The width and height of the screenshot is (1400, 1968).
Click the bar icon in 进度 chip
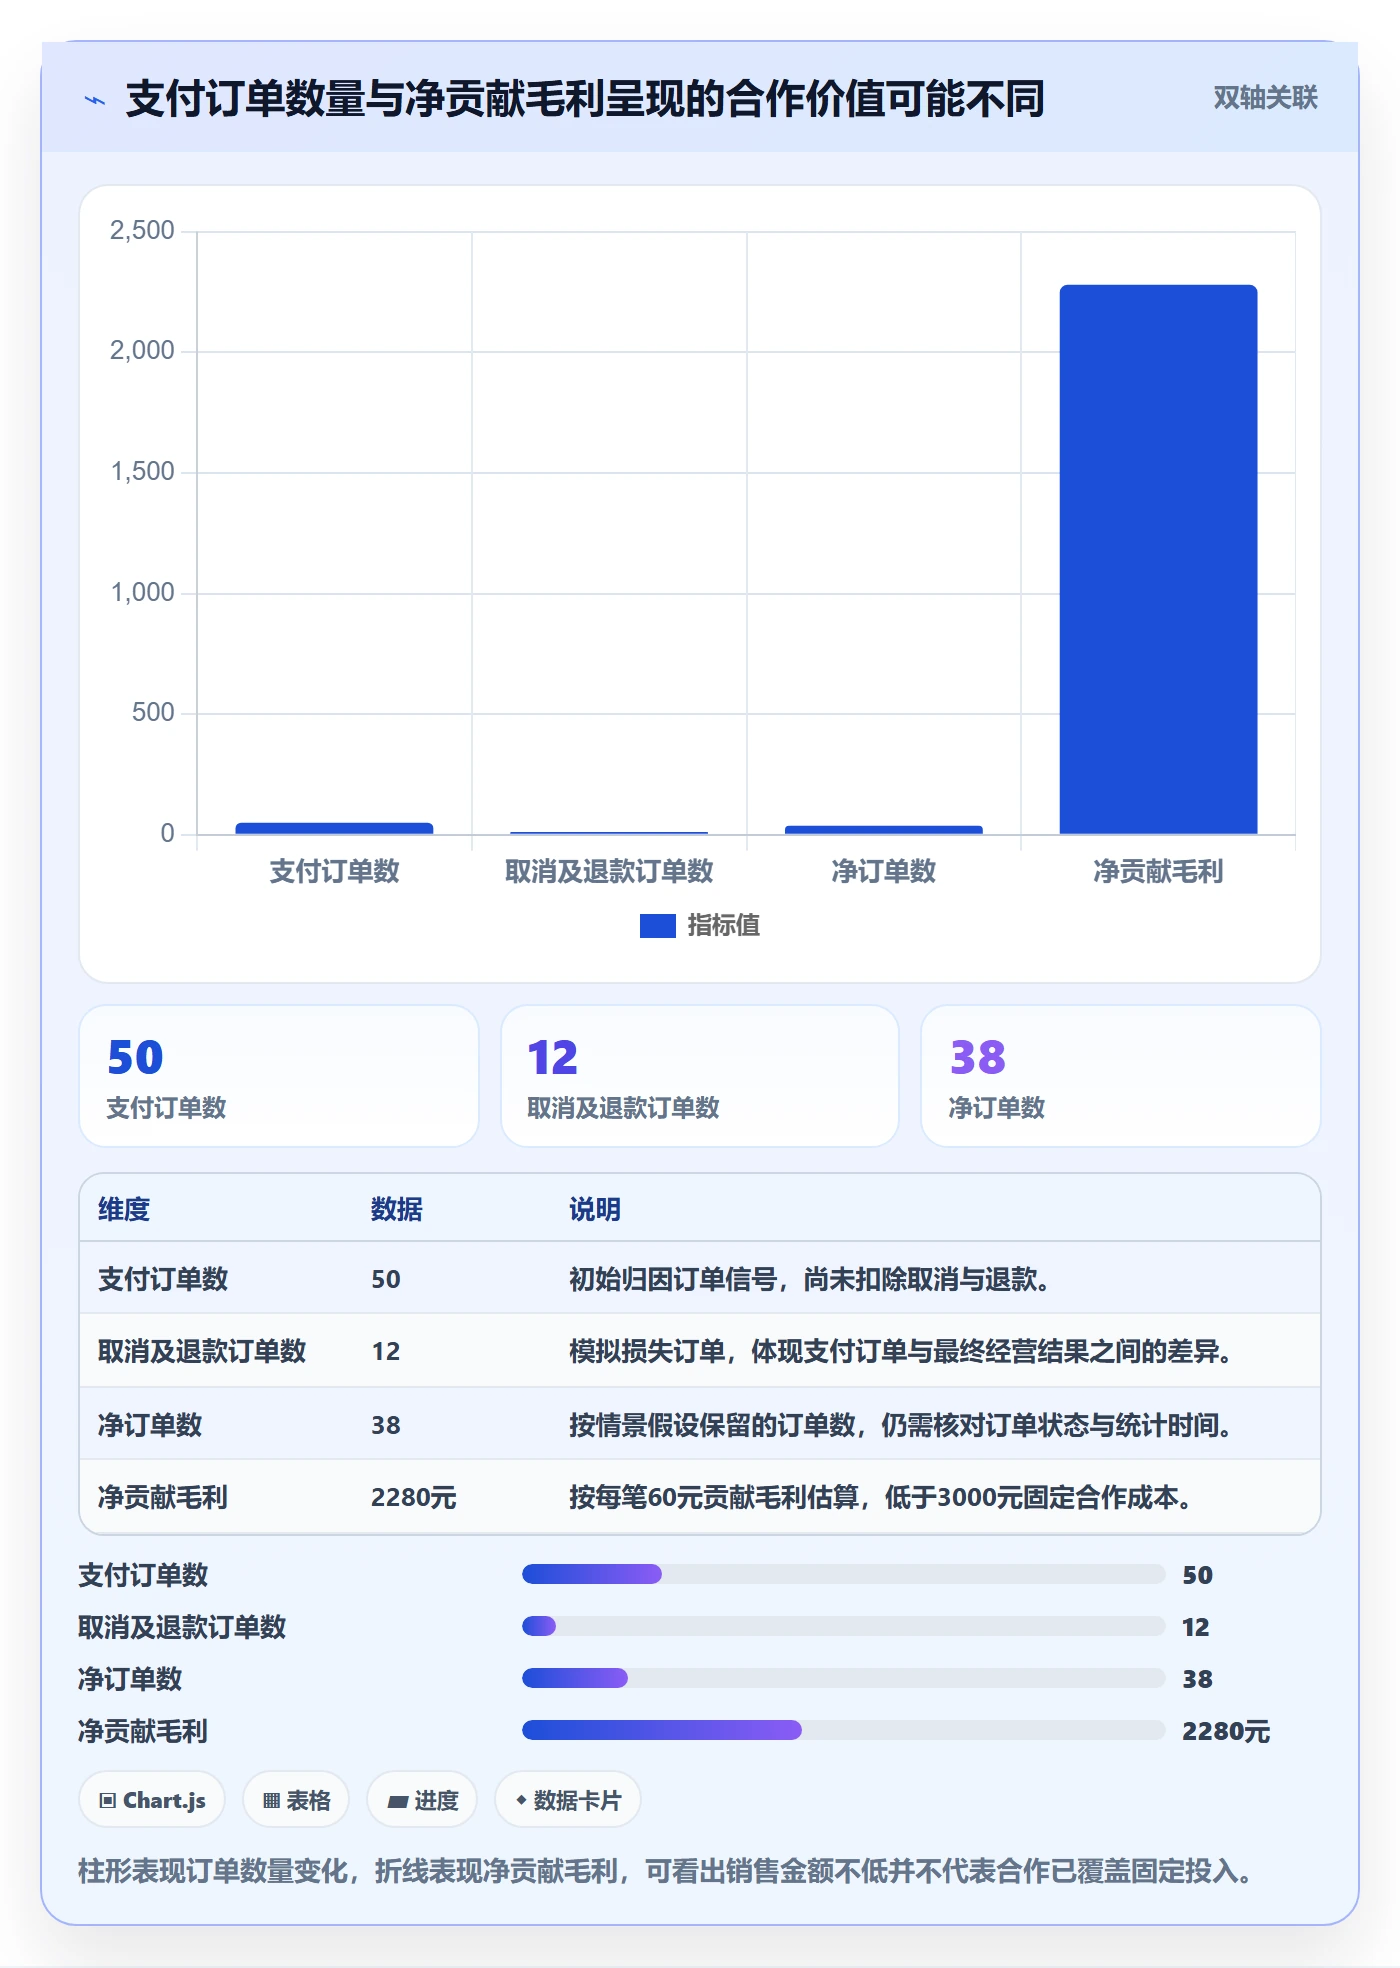pos(398,1802)
